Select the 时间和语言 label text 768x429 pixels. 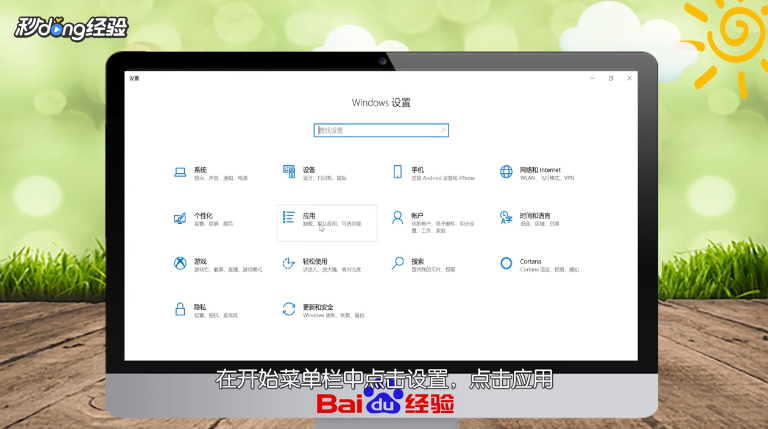click(535, 215)
